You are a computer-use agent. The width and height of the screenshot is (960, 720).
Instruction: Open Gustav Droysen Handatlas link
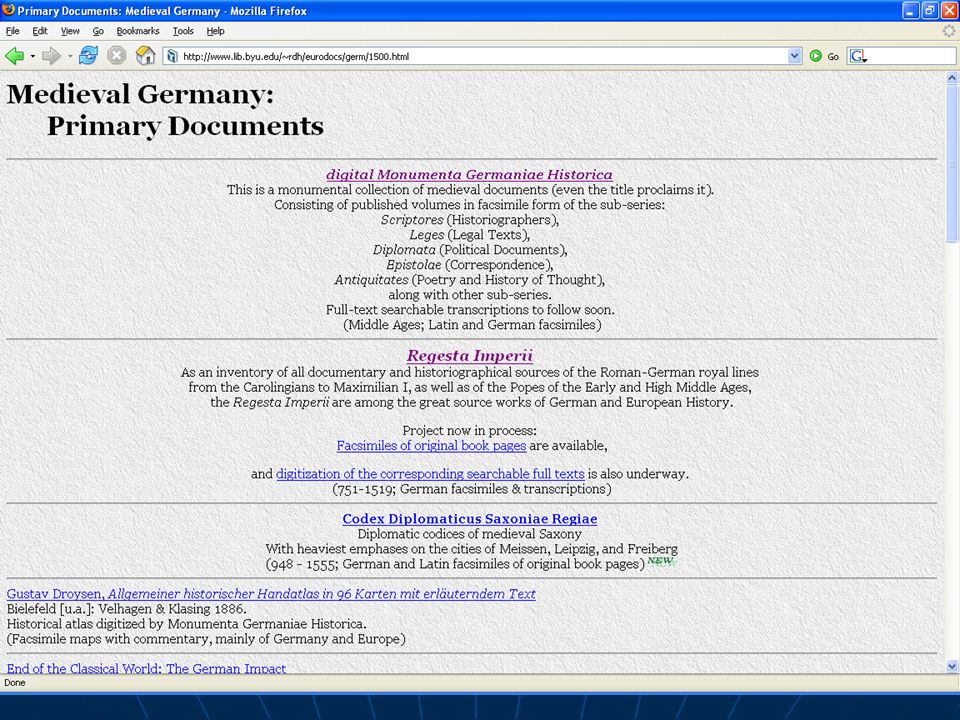(271, 594)
